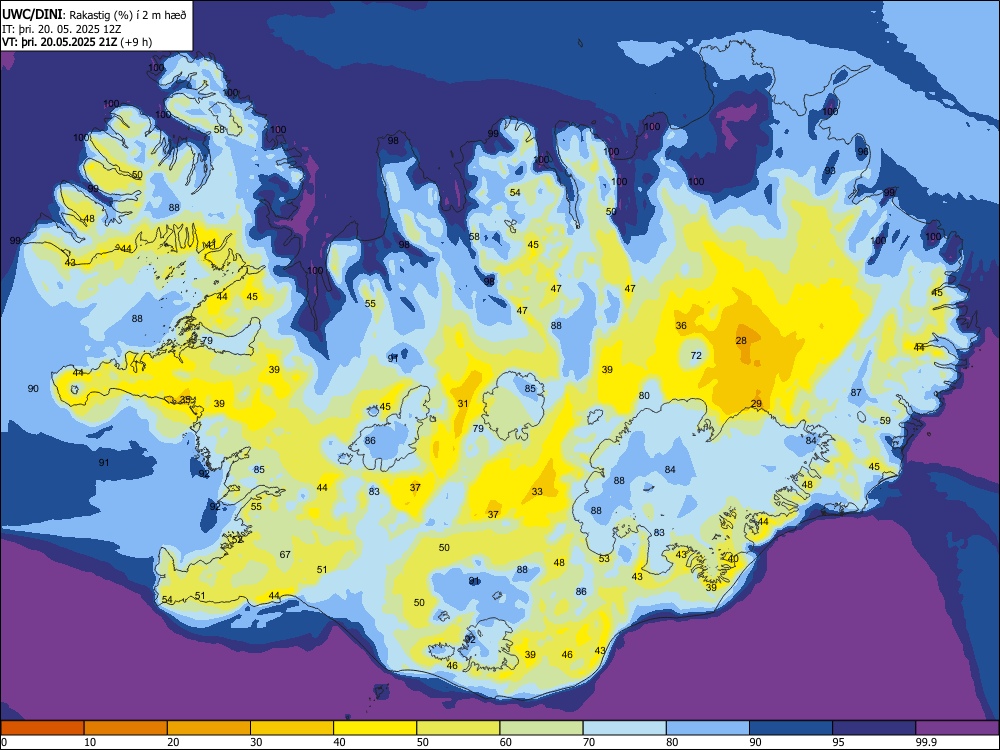
Task: Click the '60' legend tick label
Action: [506, 742]
